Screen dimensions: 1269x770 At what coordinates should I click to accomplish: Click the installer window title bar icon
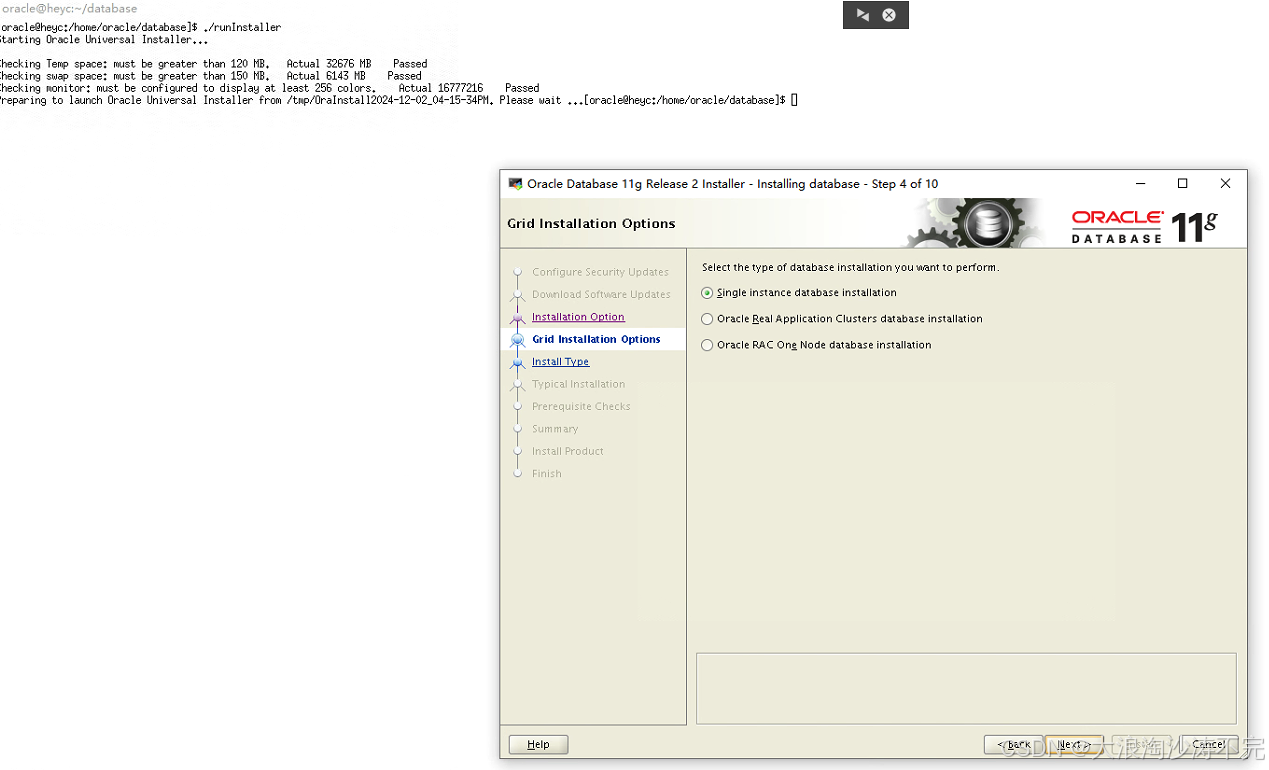click(x=515, y=184)
